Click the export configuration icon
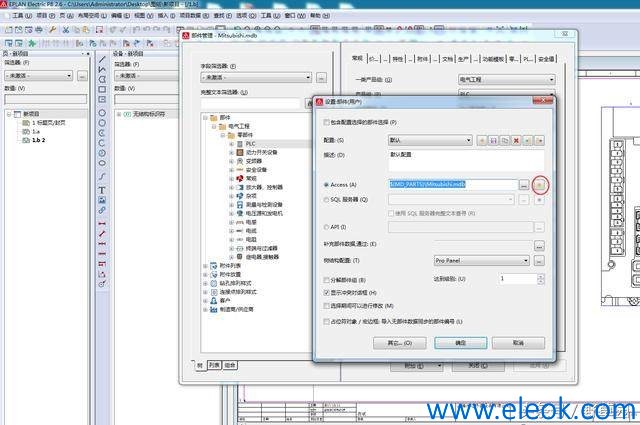Viewport: 640px width, 425px height. click(x=539, y=140)
